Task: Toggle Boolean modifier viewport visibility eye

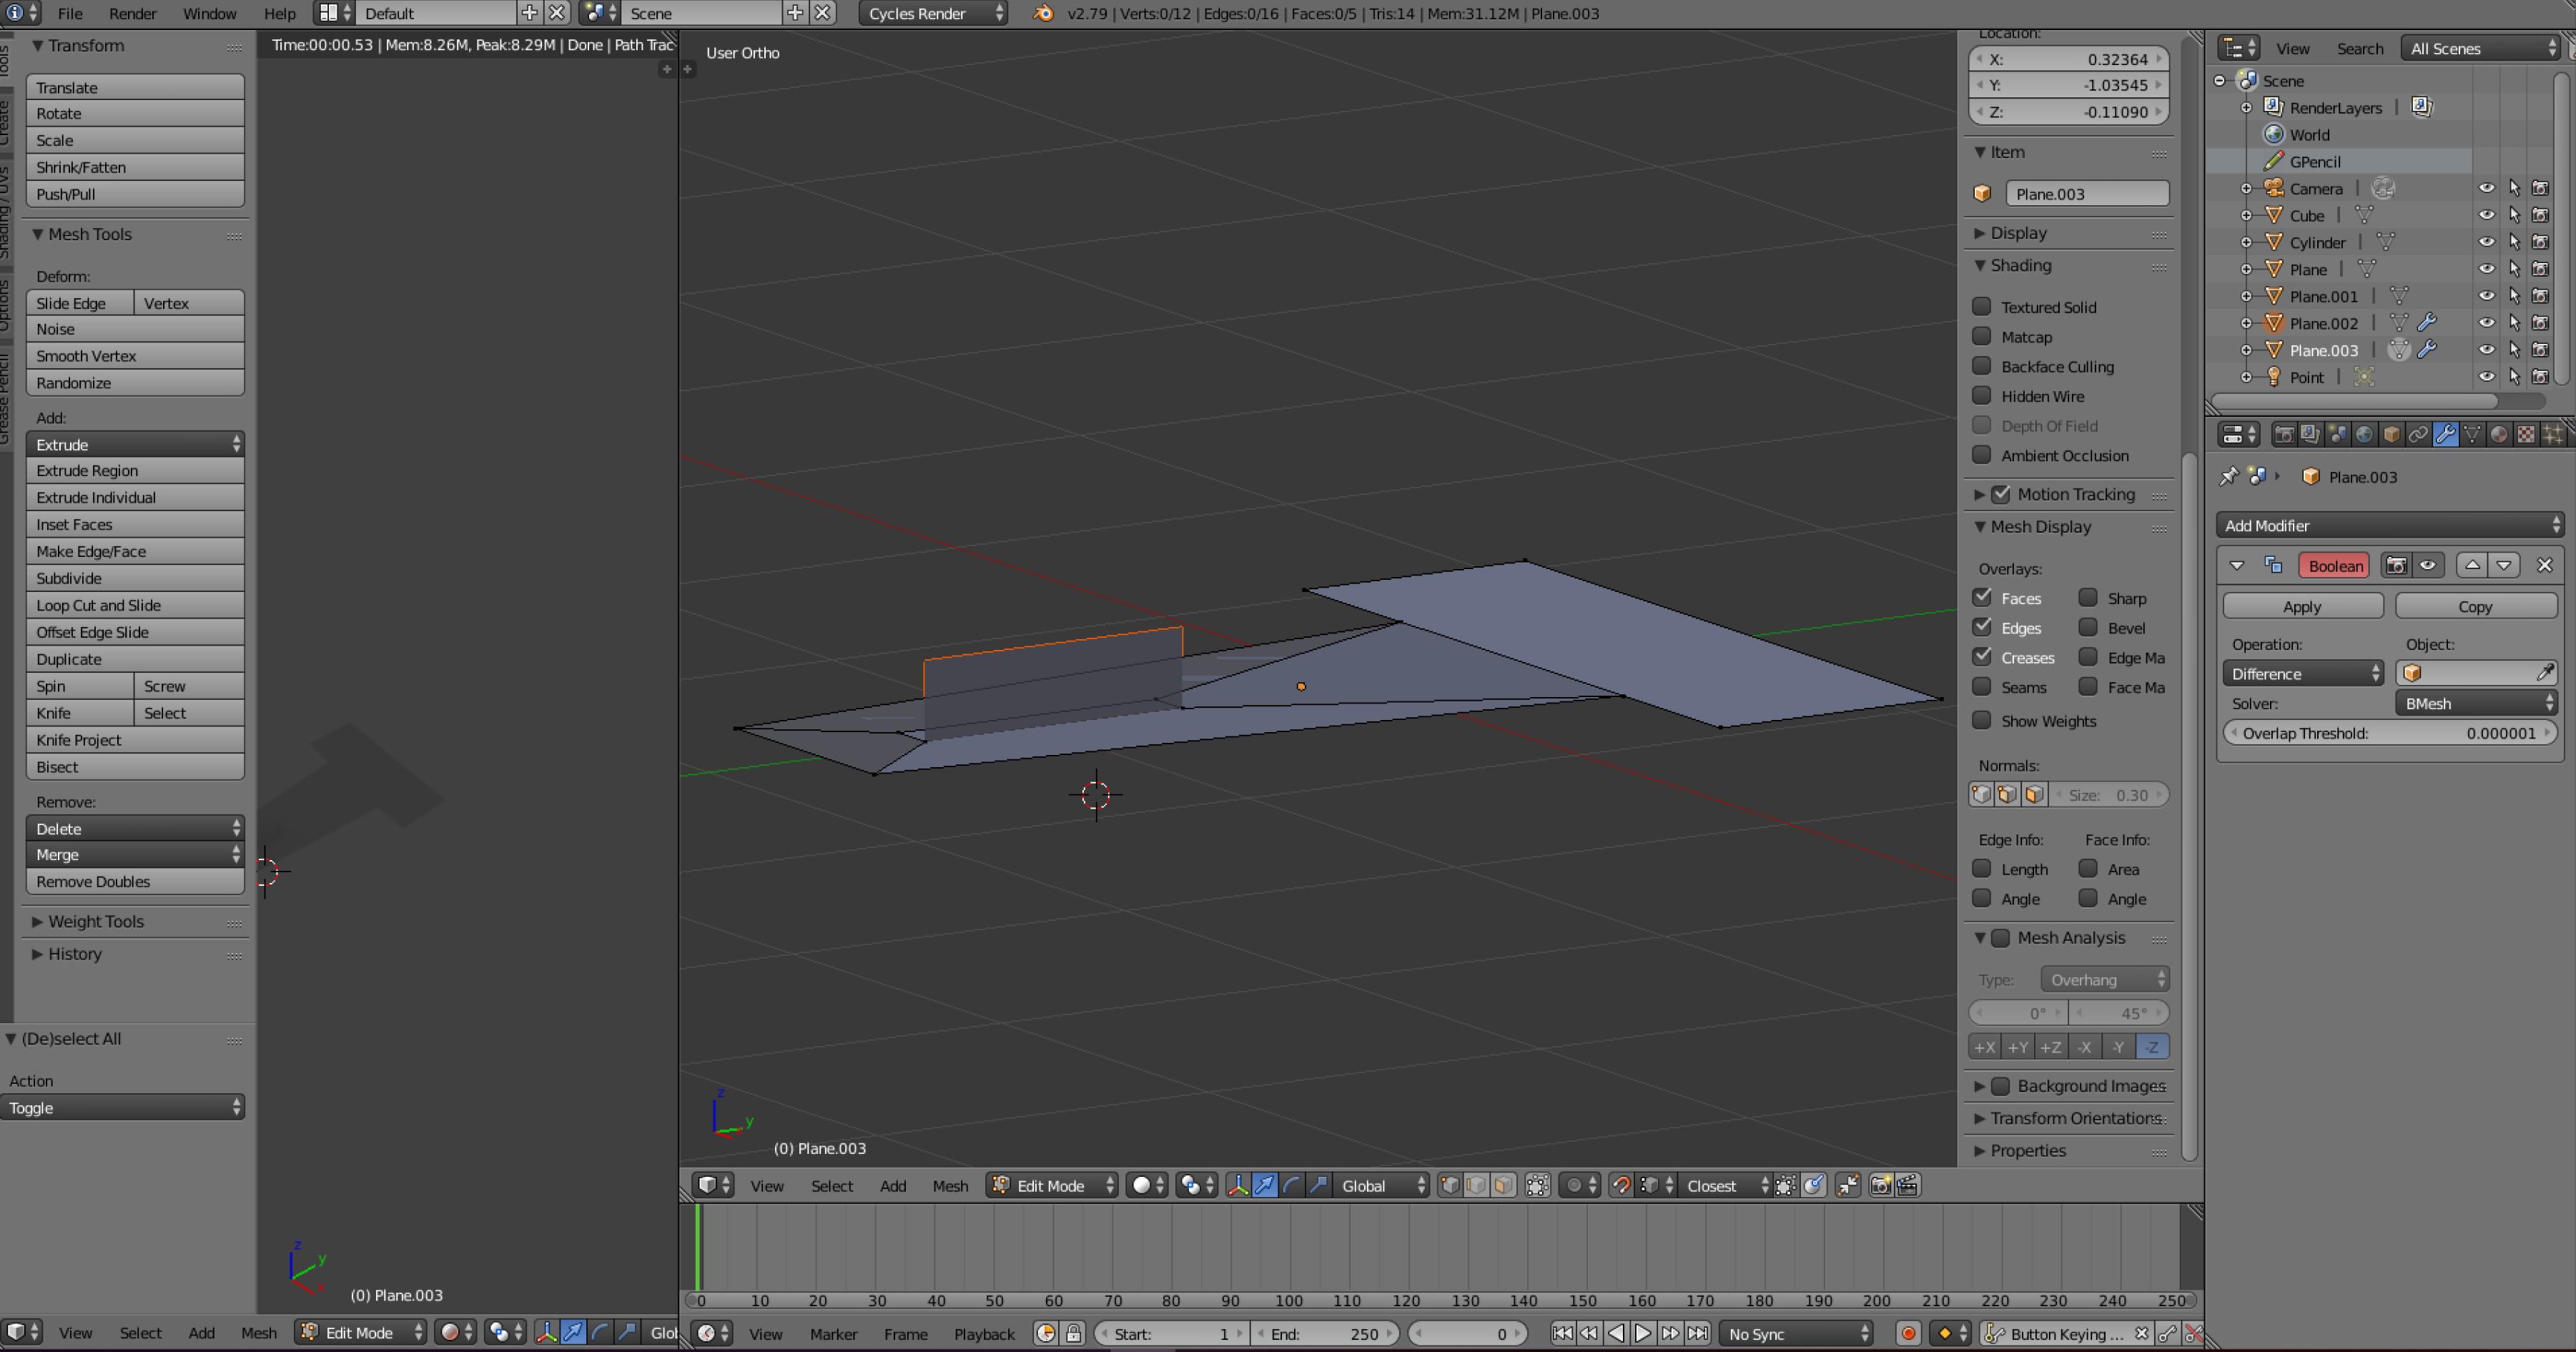Action: [x=2427, y=566]
